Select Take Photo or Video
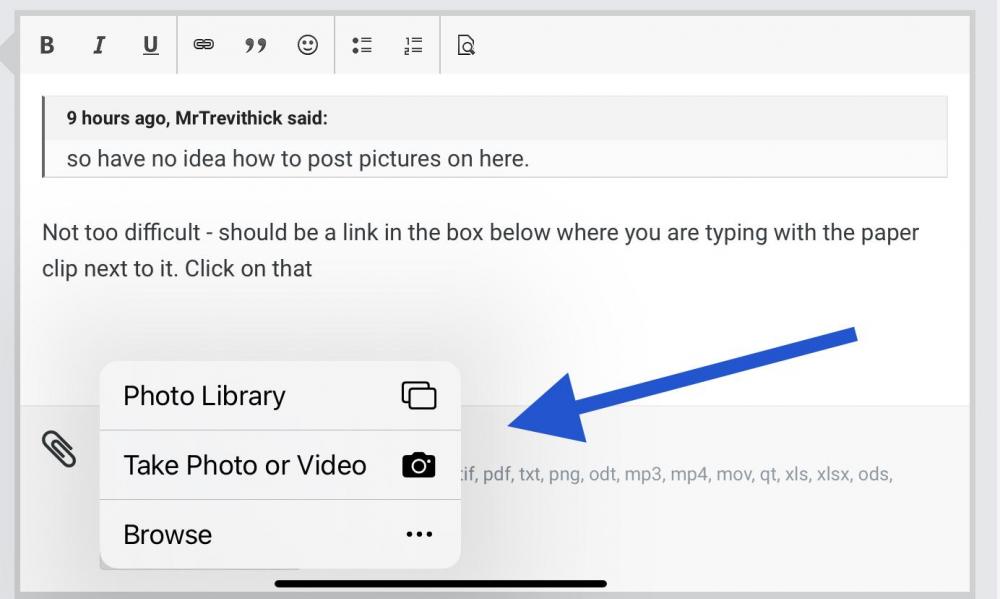 [x=281, y=465]
